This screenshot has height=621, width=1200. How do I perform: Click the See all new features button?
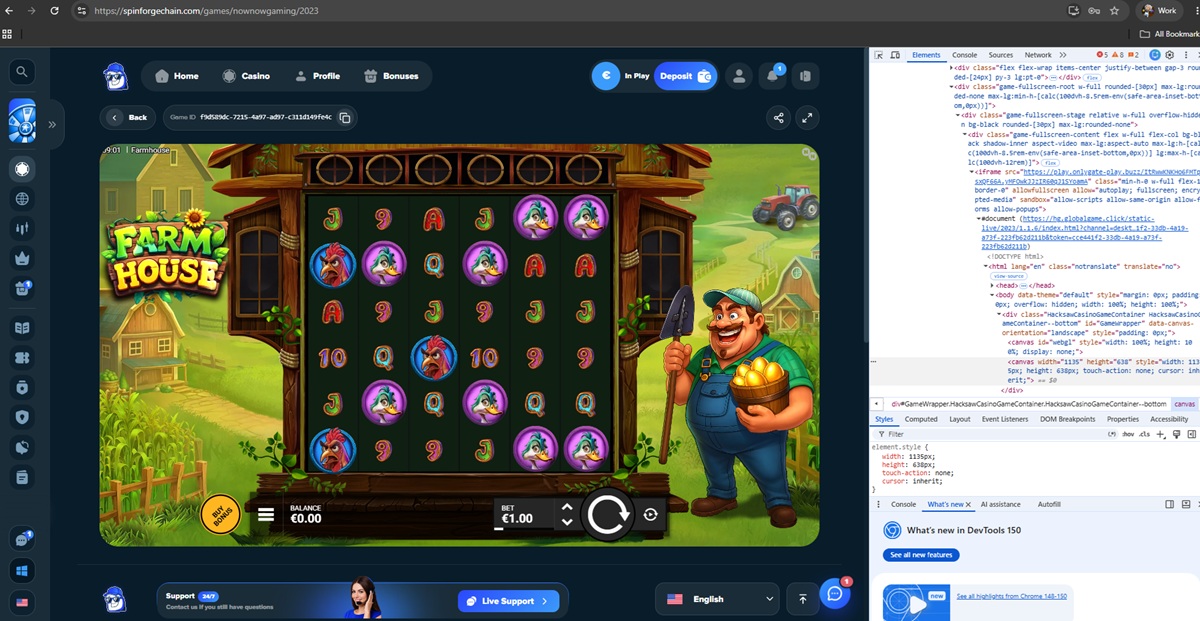pos(921,555)
